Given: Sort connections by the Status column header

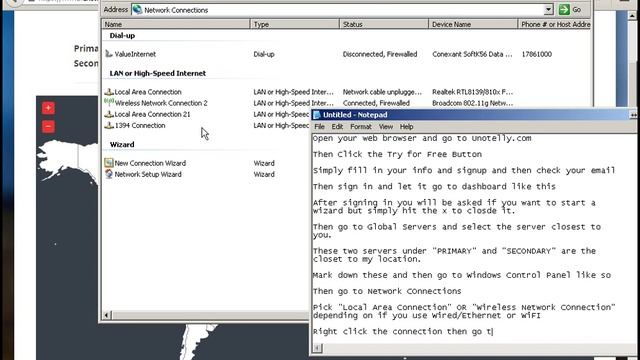Looking at the screenshot, I should point(384,24).
